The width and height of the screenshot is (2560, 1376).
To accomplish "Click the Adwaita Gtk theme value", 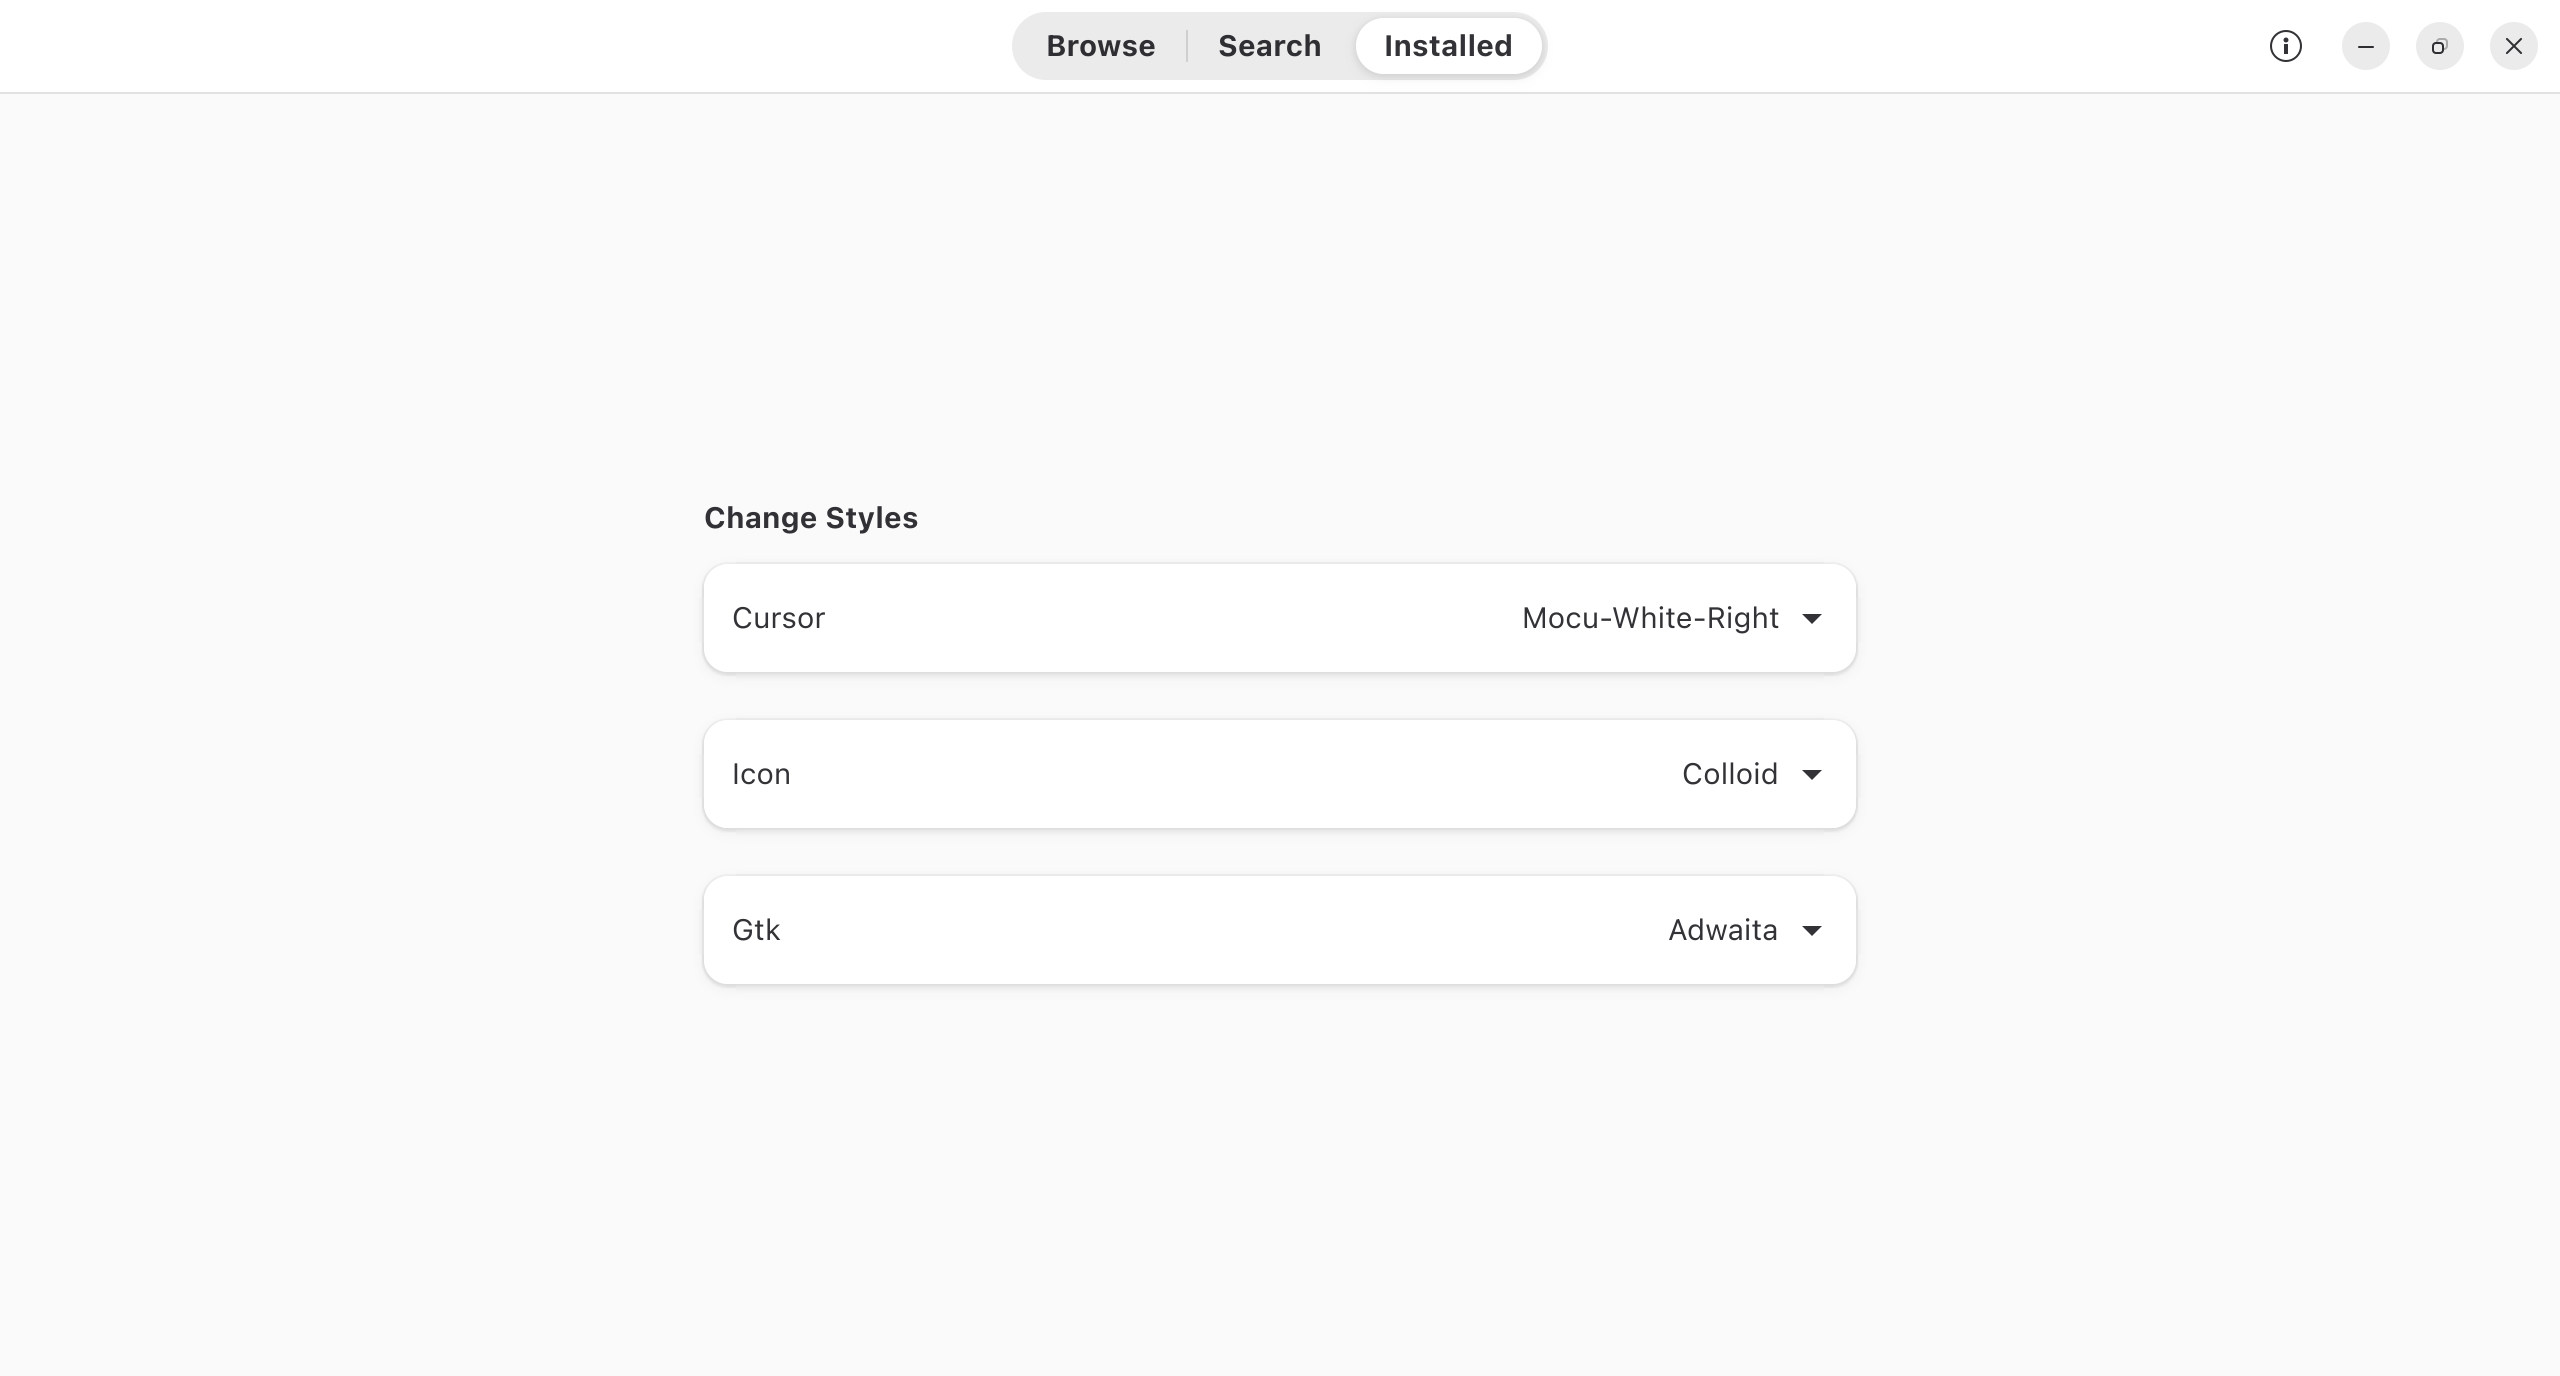I will [1723, 930].
